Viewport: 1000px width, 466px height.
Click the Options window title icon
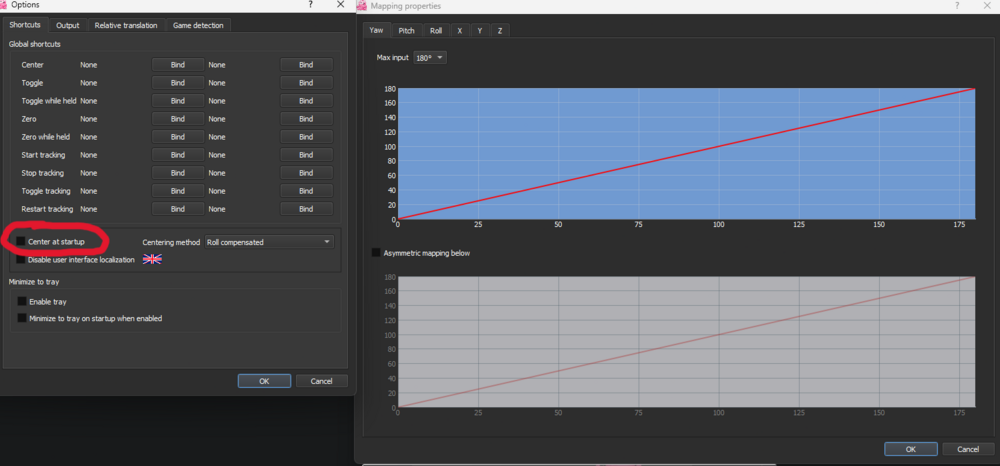[5, 6]
